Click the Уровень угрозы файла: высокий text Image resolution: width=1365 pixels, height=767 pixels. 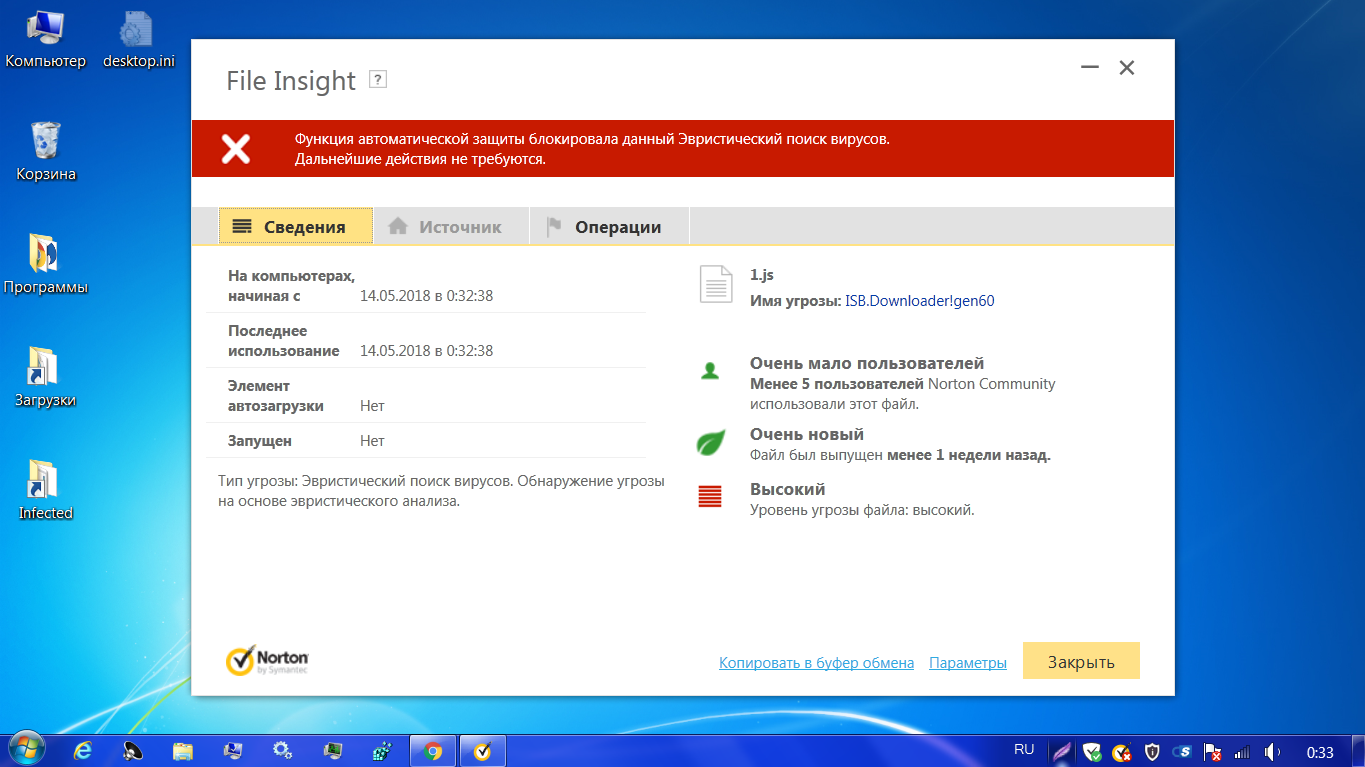(x=862, y=510)
